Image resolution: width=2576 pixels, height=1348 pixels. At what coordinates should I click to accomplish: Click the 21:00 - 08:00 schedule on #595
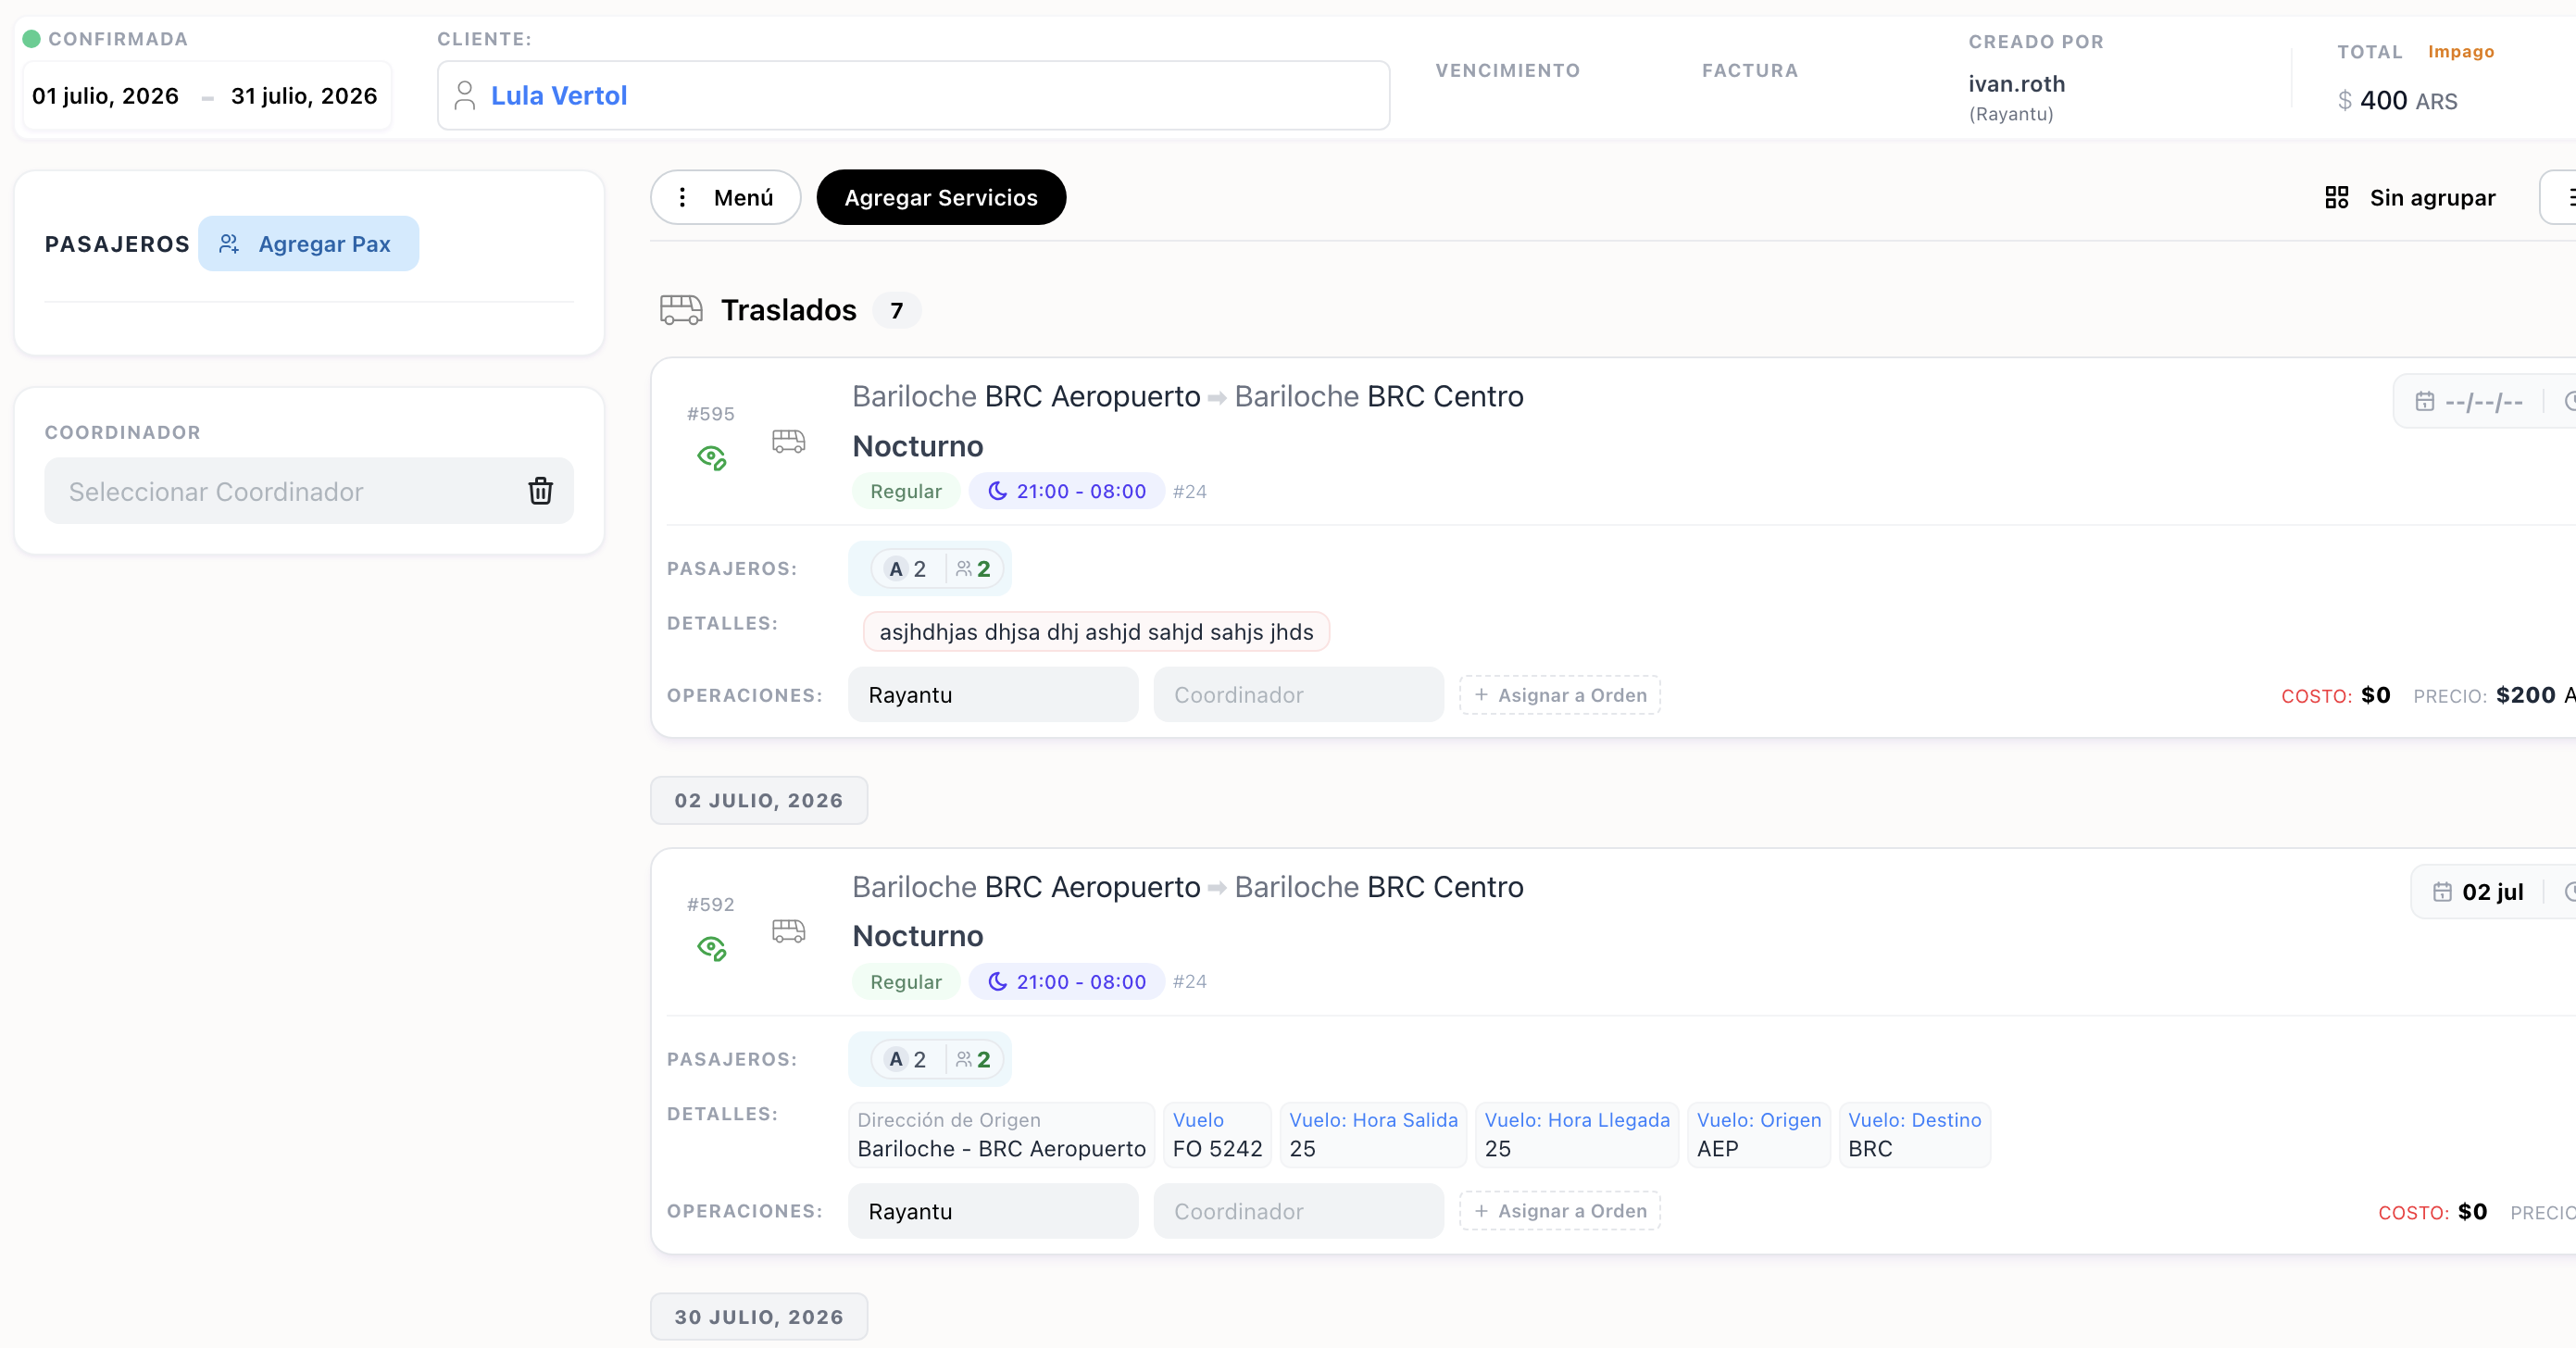pos(1066,491)
